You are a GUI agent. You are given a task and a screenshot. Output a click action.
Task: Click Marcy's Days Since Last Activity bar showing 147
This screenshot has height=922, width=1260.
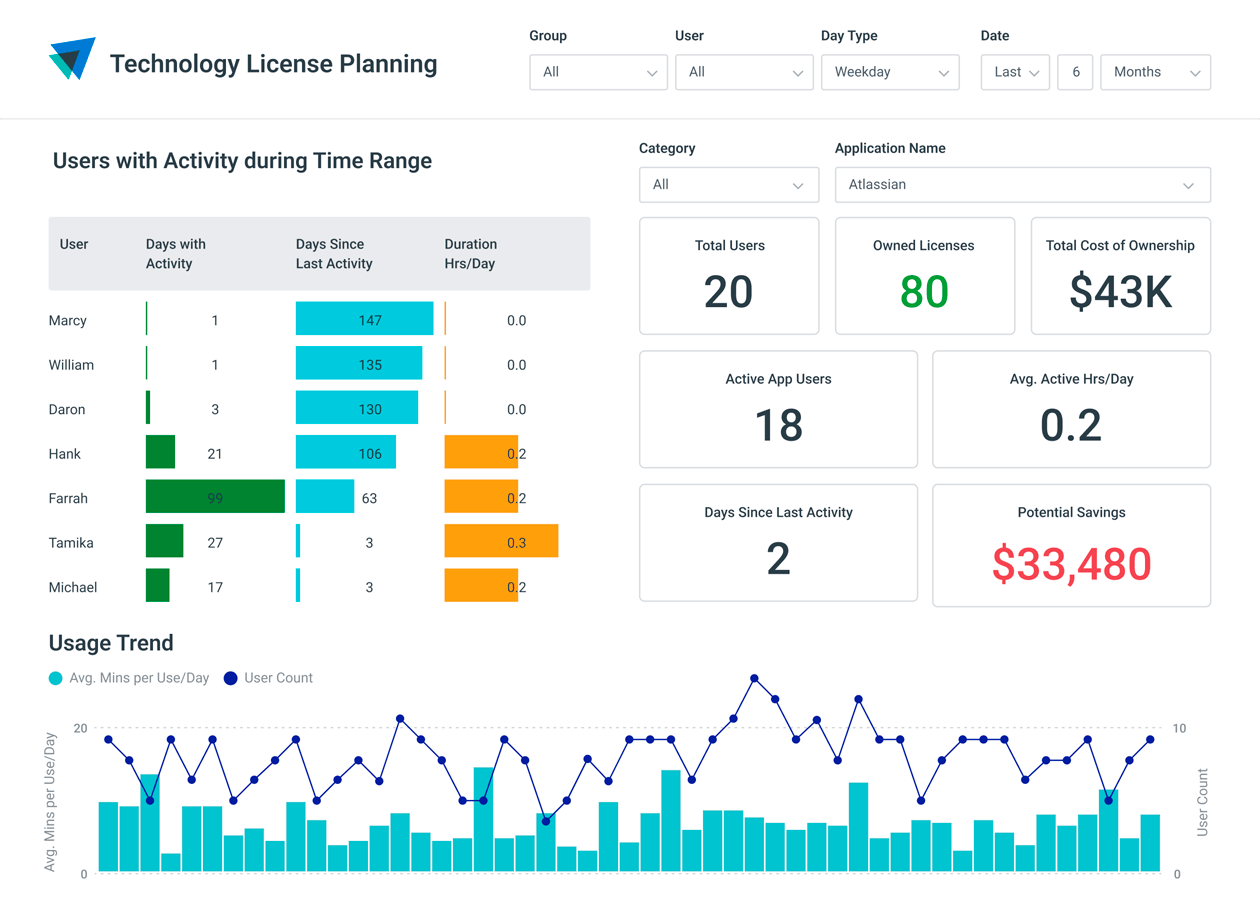[x=364, y=318]
